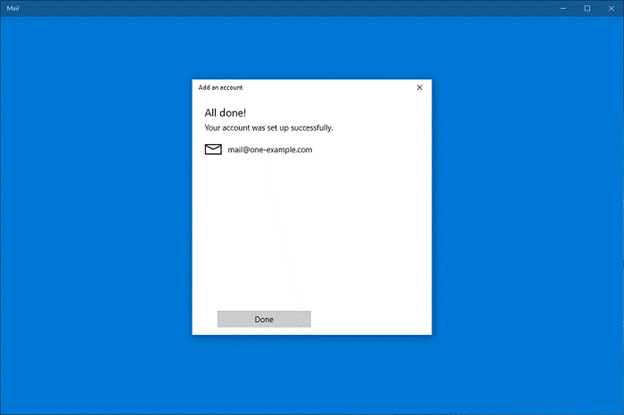Viewport: 624px width, 415px height.
Task: Click white space left of the Done button
Action: click(x=205, y=319)
